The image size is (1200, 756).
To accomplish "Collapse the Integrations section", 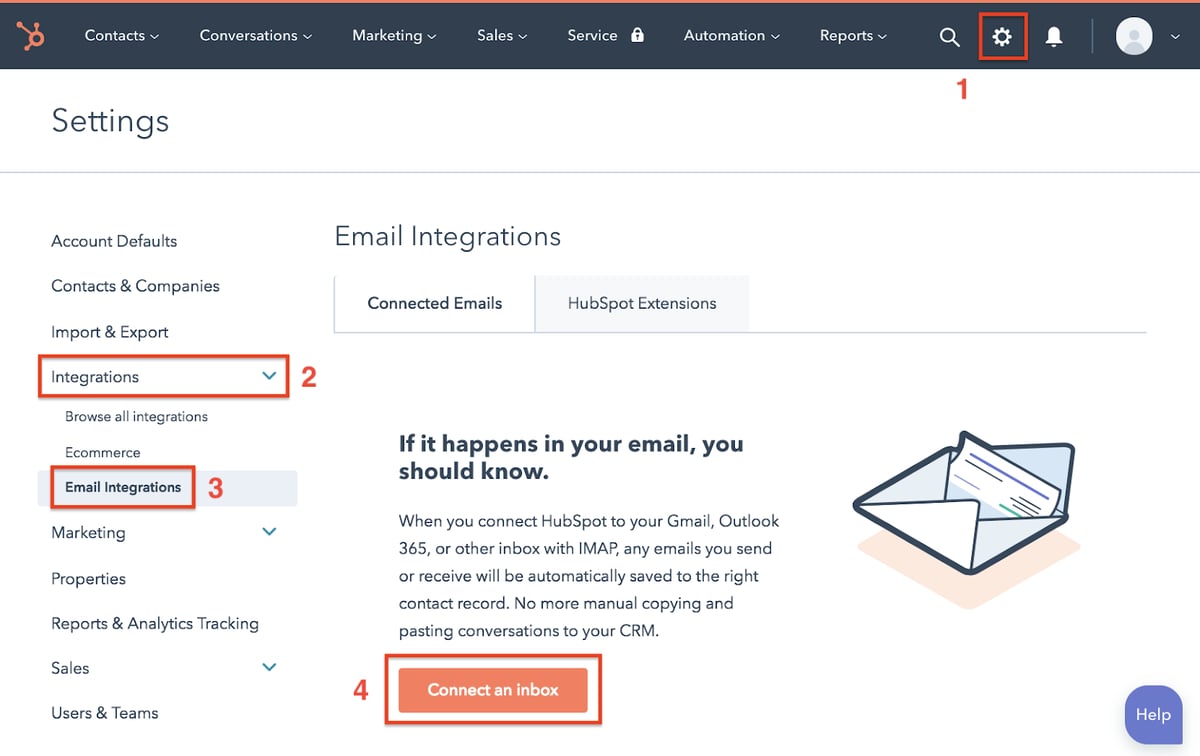I will click(x=268, y=377).
